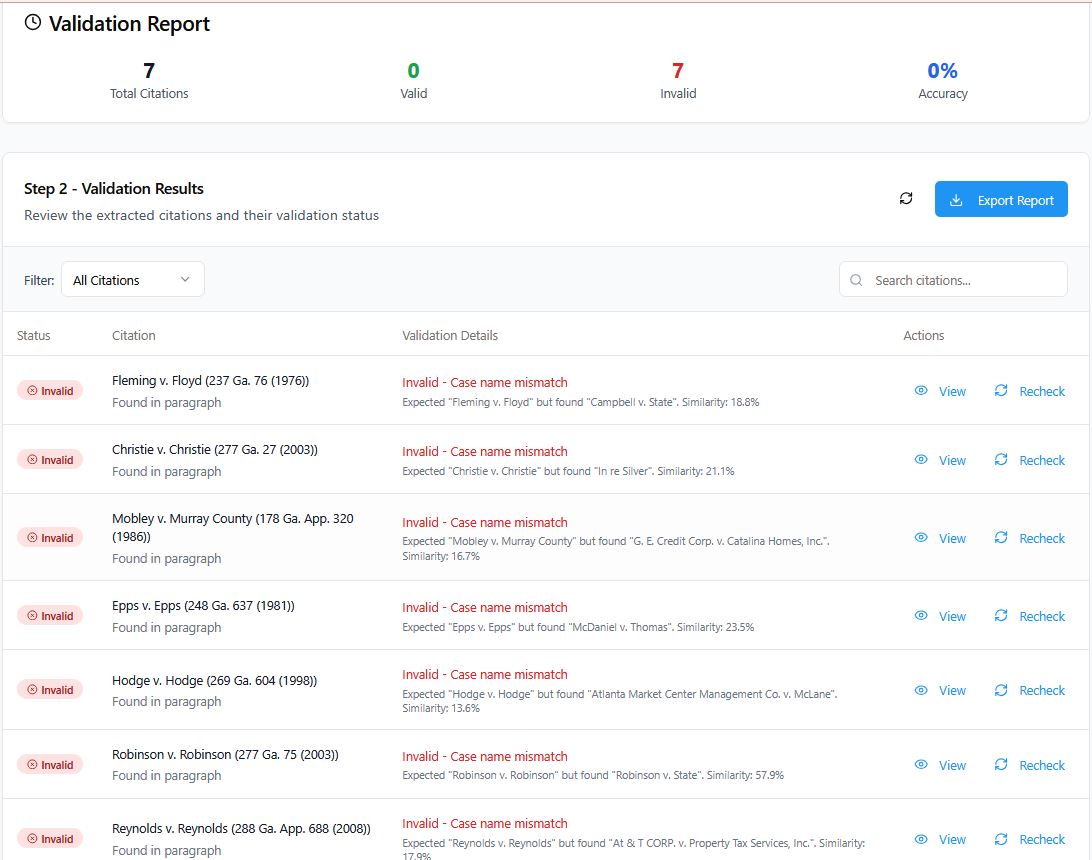Open the All Citations filter dropdown
This screenshot has height=860, width=1092.
point(132,280)
